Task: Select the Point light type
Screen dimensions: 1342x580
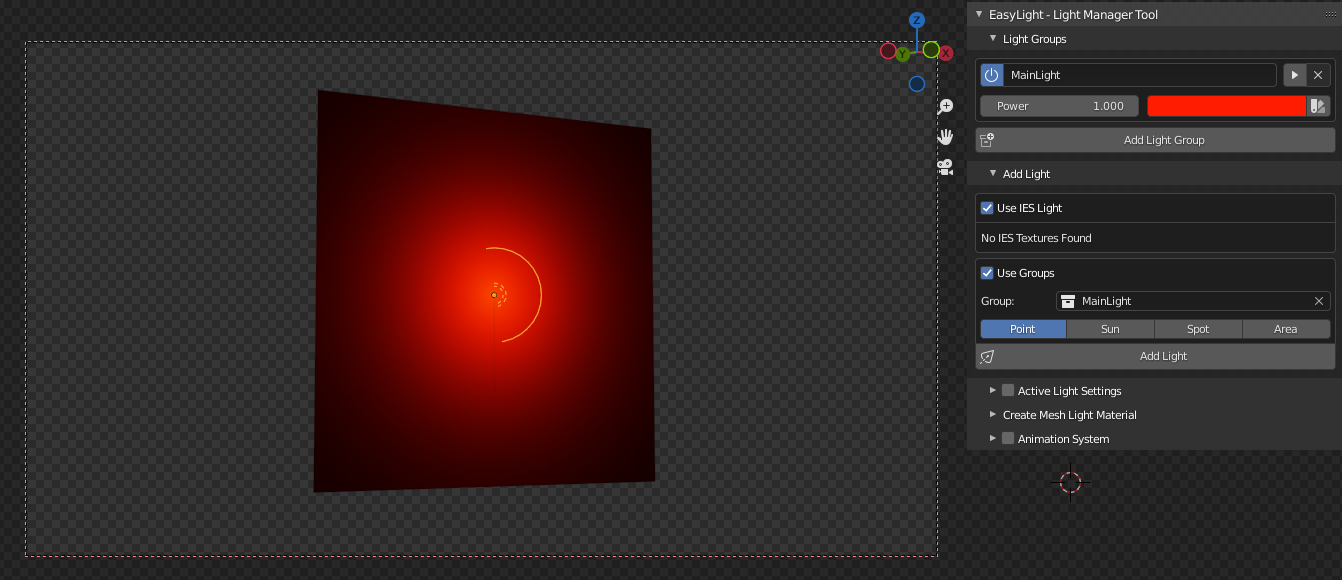Action: (1023, 329)
